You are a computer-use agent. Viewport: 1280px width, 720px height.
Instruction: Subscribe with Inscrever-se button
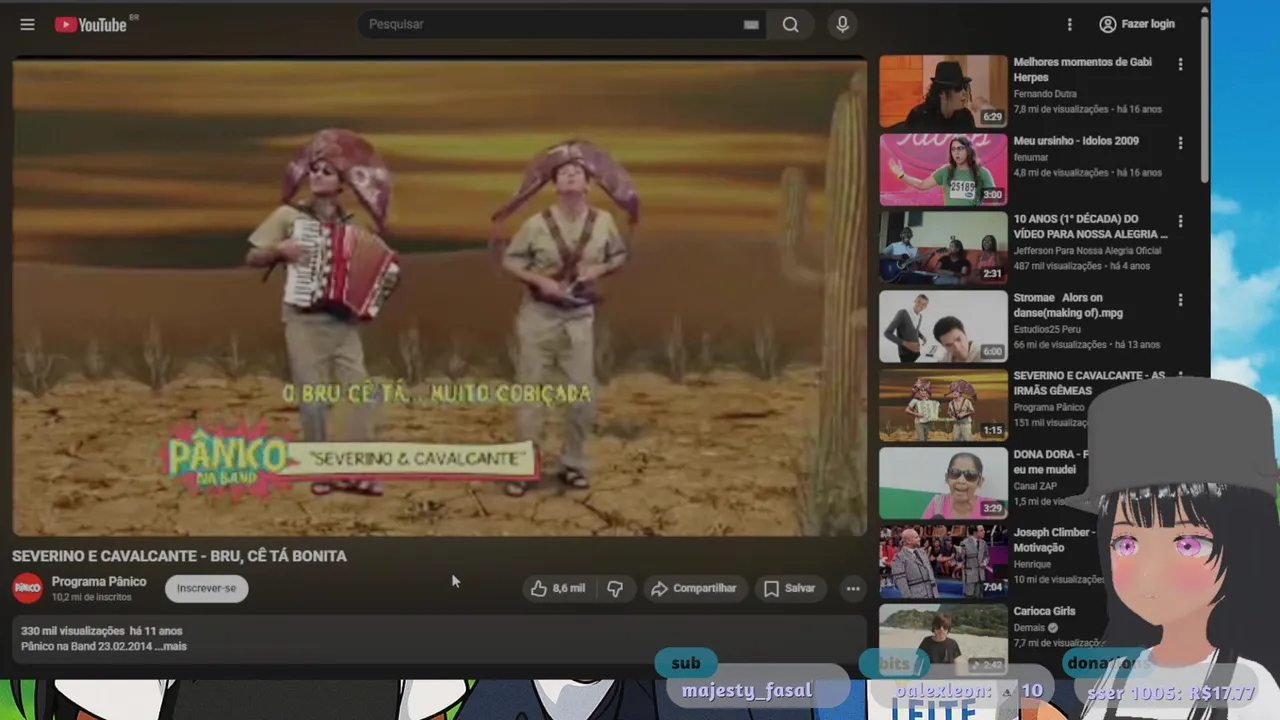pos(207,588)
